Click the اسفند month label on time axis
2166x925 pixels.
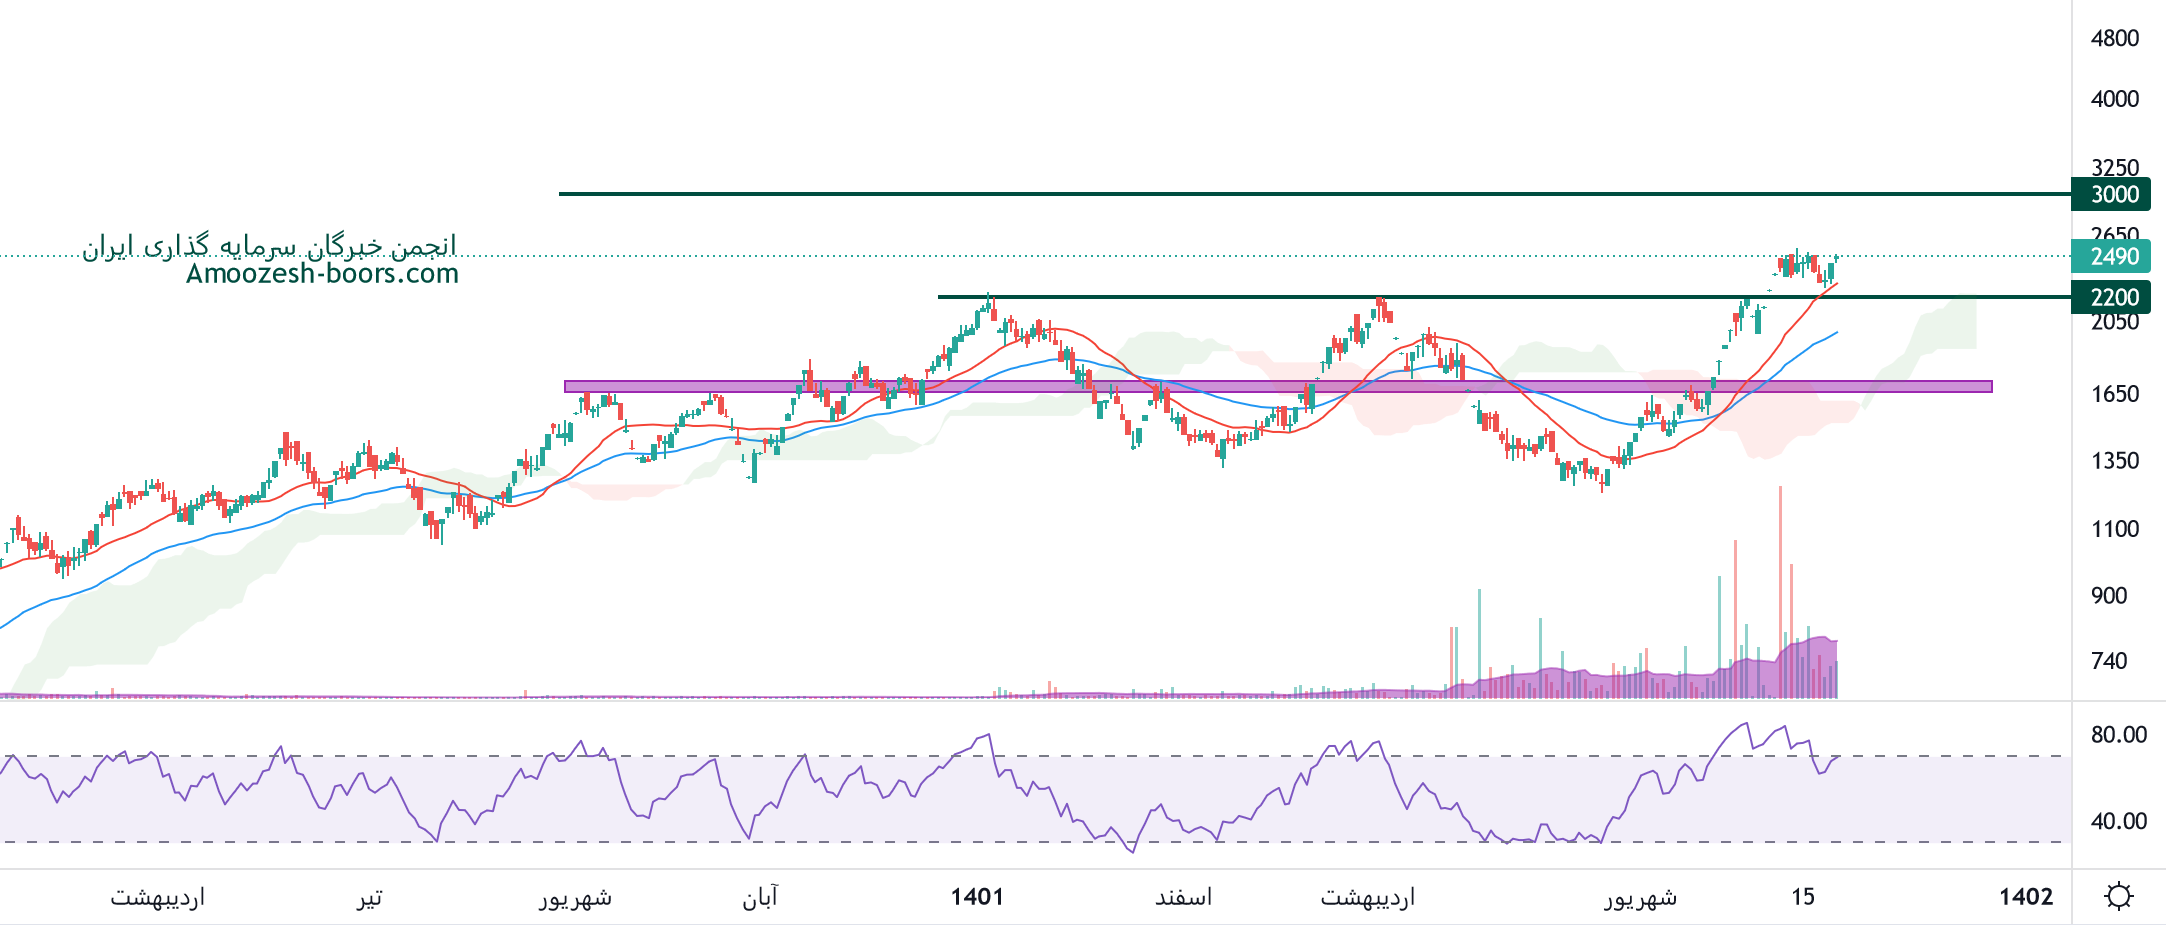[1183, 897]
